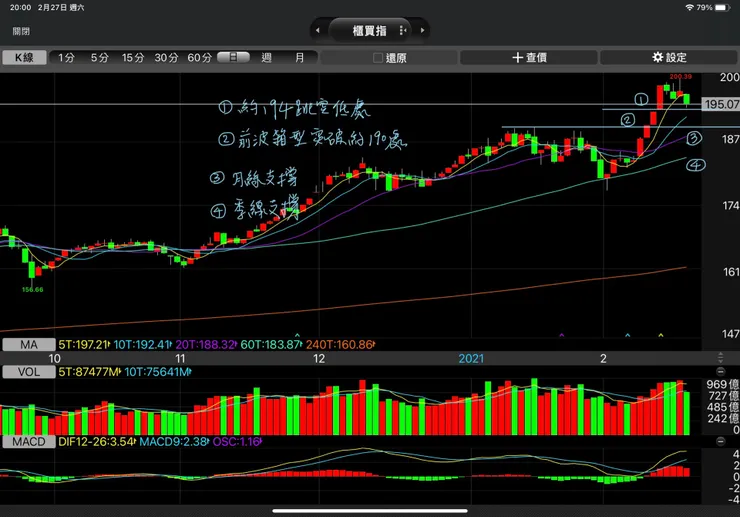This screenshot has width=740, height=517.
Task: Tap the 195.07 current price tag
Action: pos(721,104)
